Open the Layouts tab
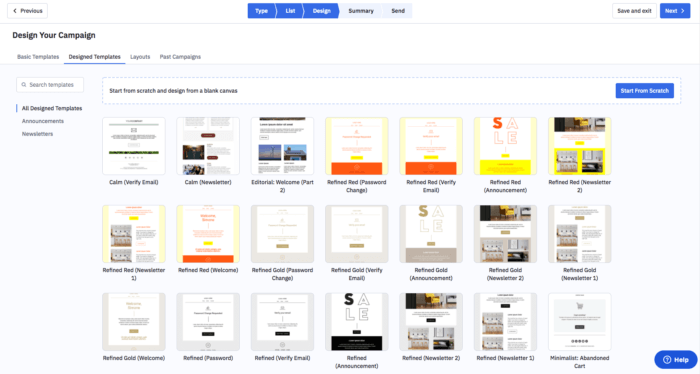The width and height of the screenshot is (700, 374). pos(140,57)
